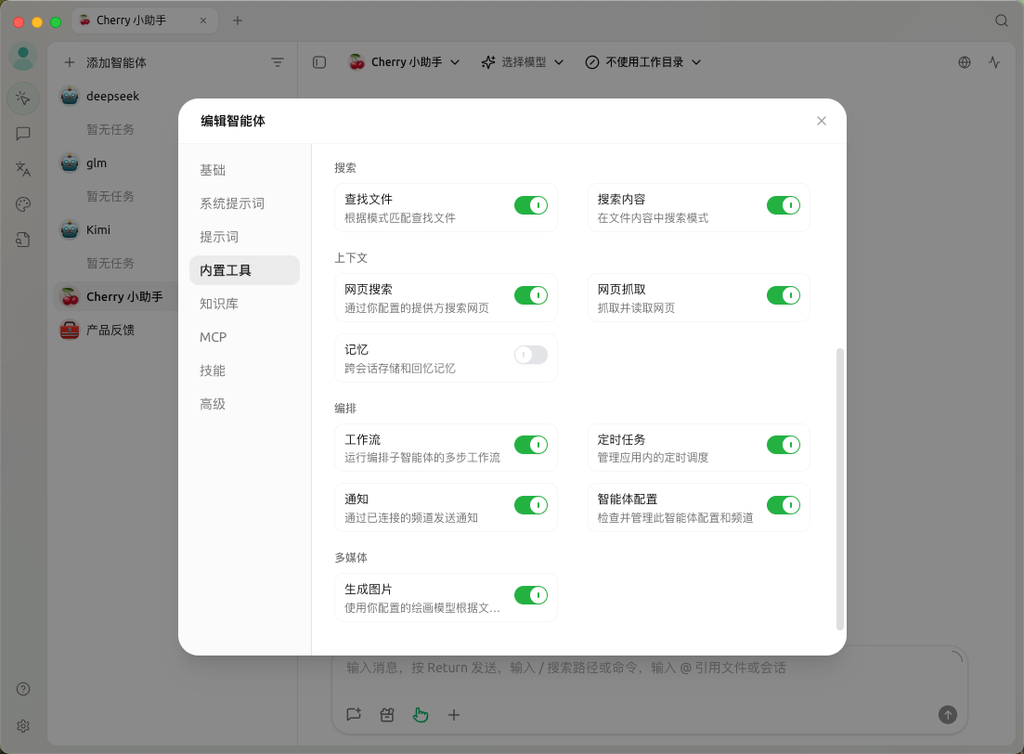Click 暂无任务 under glm
1024x754 pixels.
tap(110, 196)
